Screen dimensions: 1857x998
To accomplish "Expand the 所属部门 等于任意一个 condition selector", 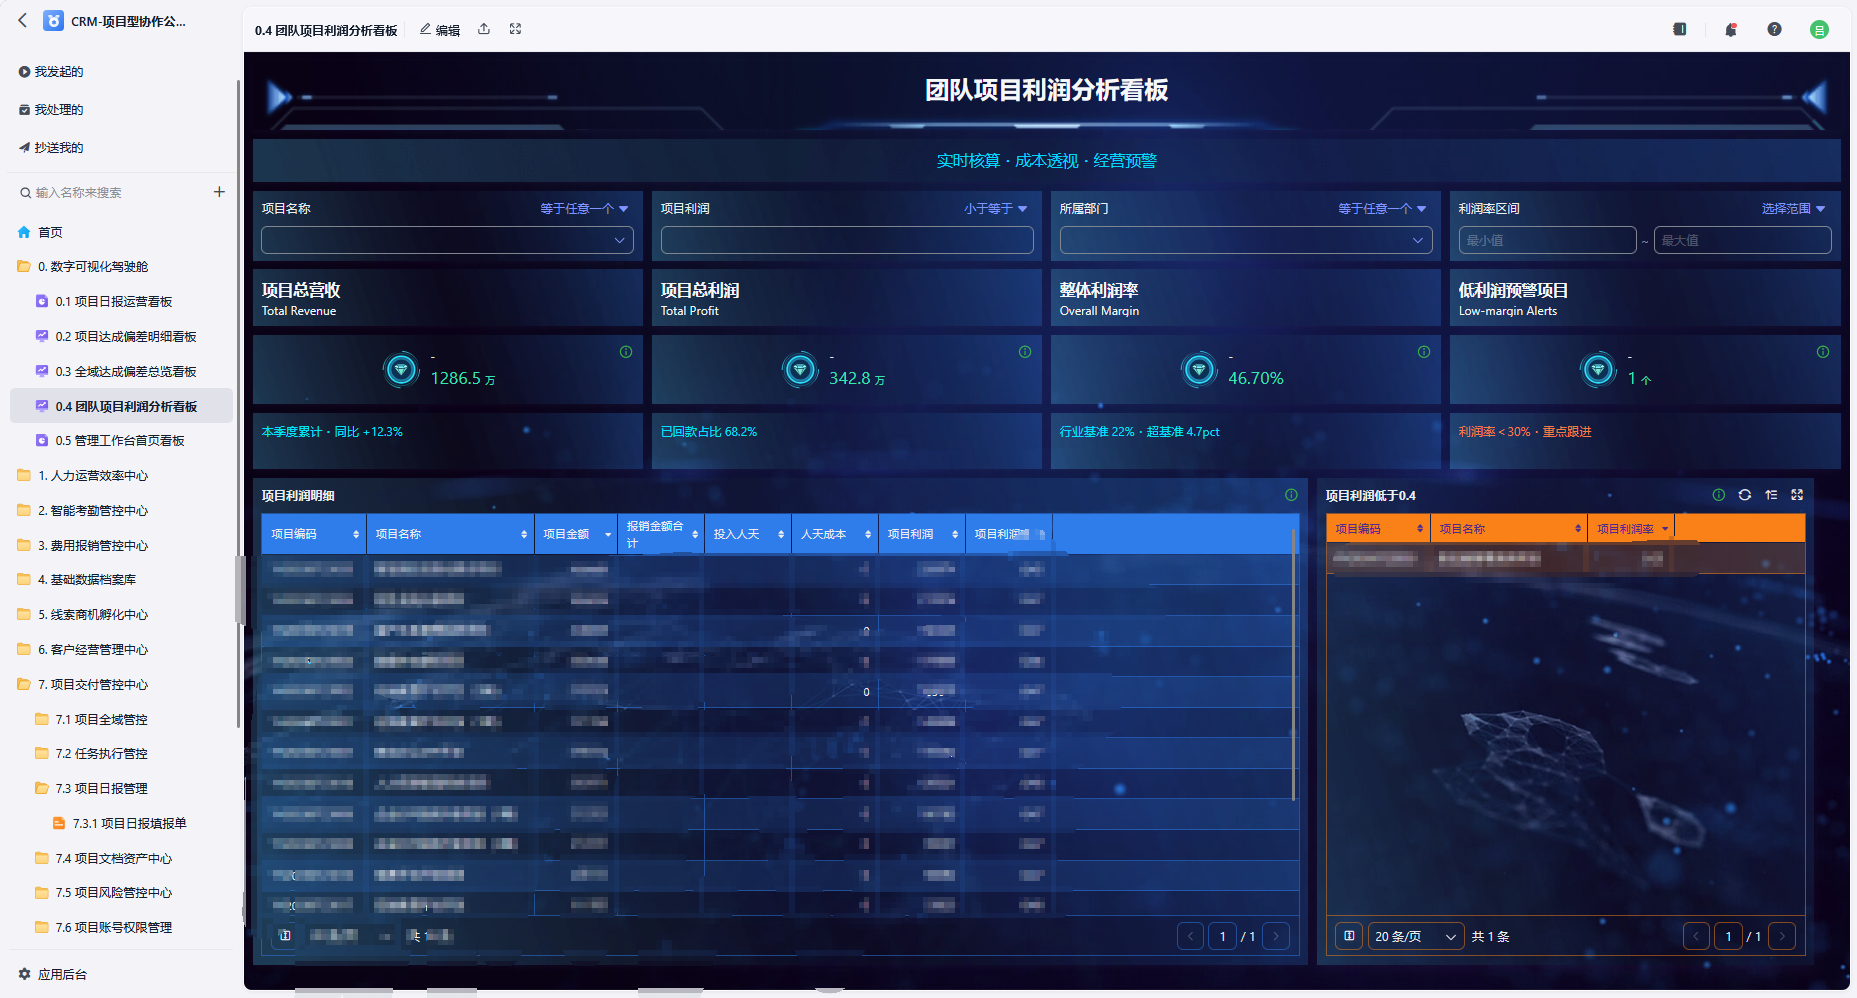I will click(1382, 208).
